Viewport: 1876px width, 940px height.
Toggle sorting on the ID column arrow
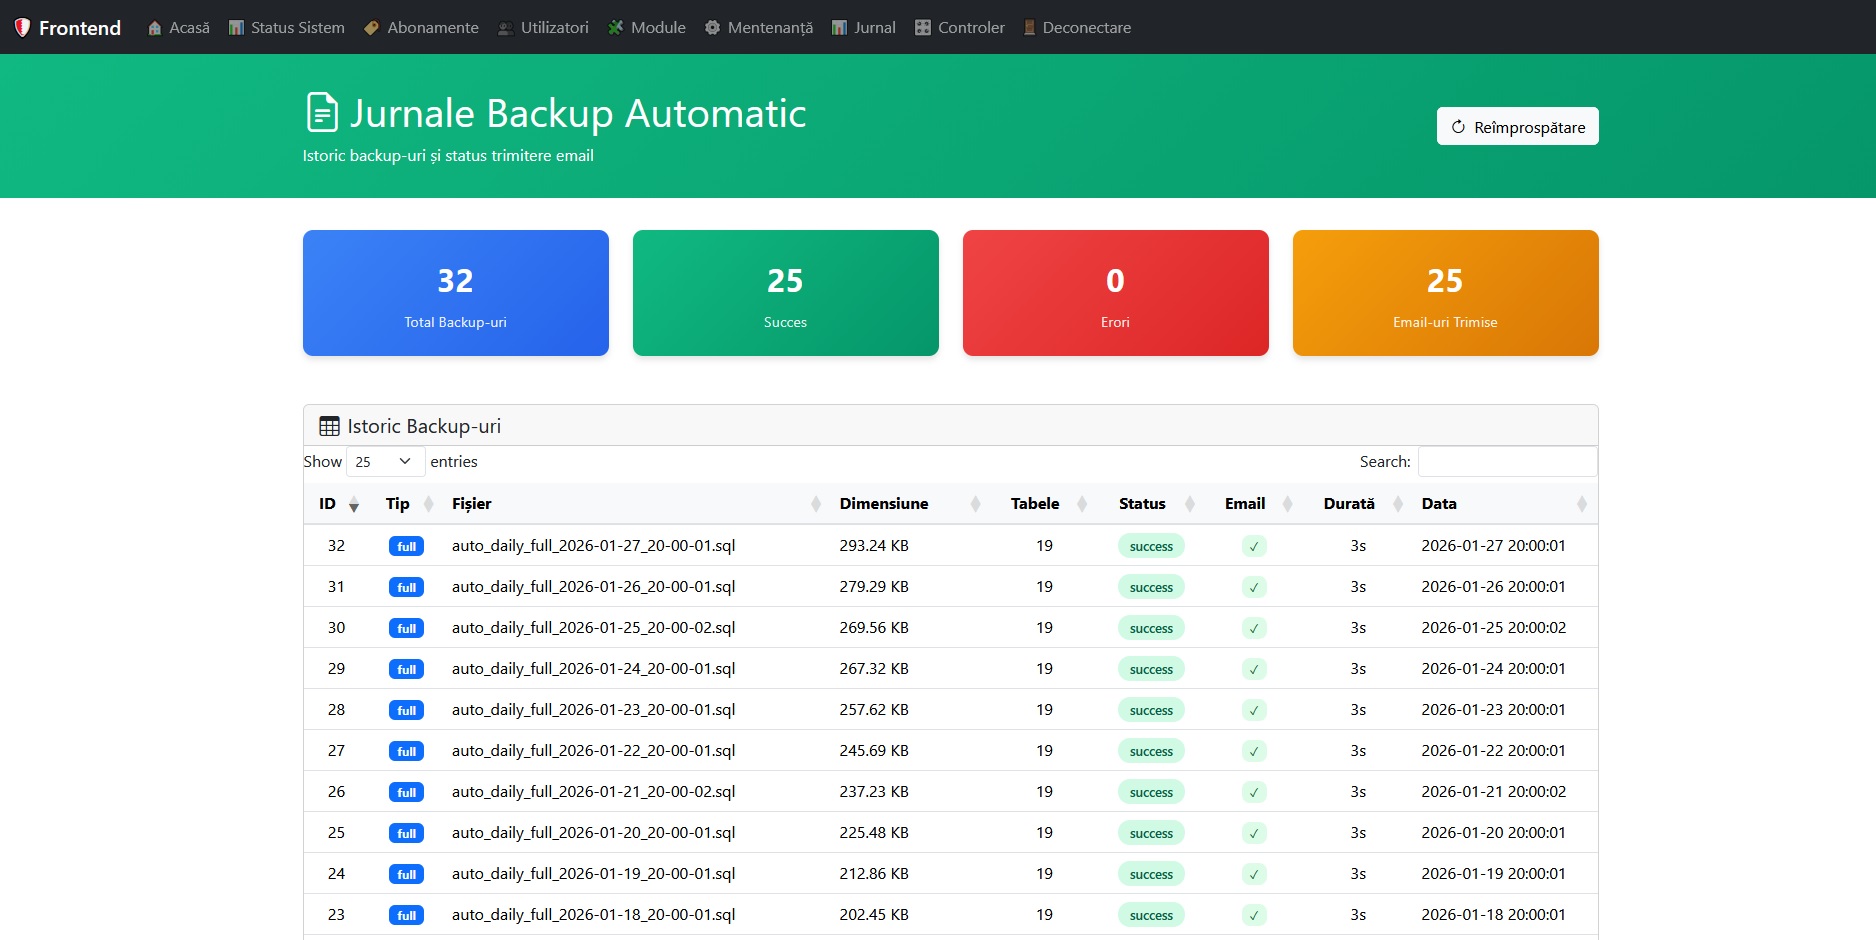[x=354, y=506]
